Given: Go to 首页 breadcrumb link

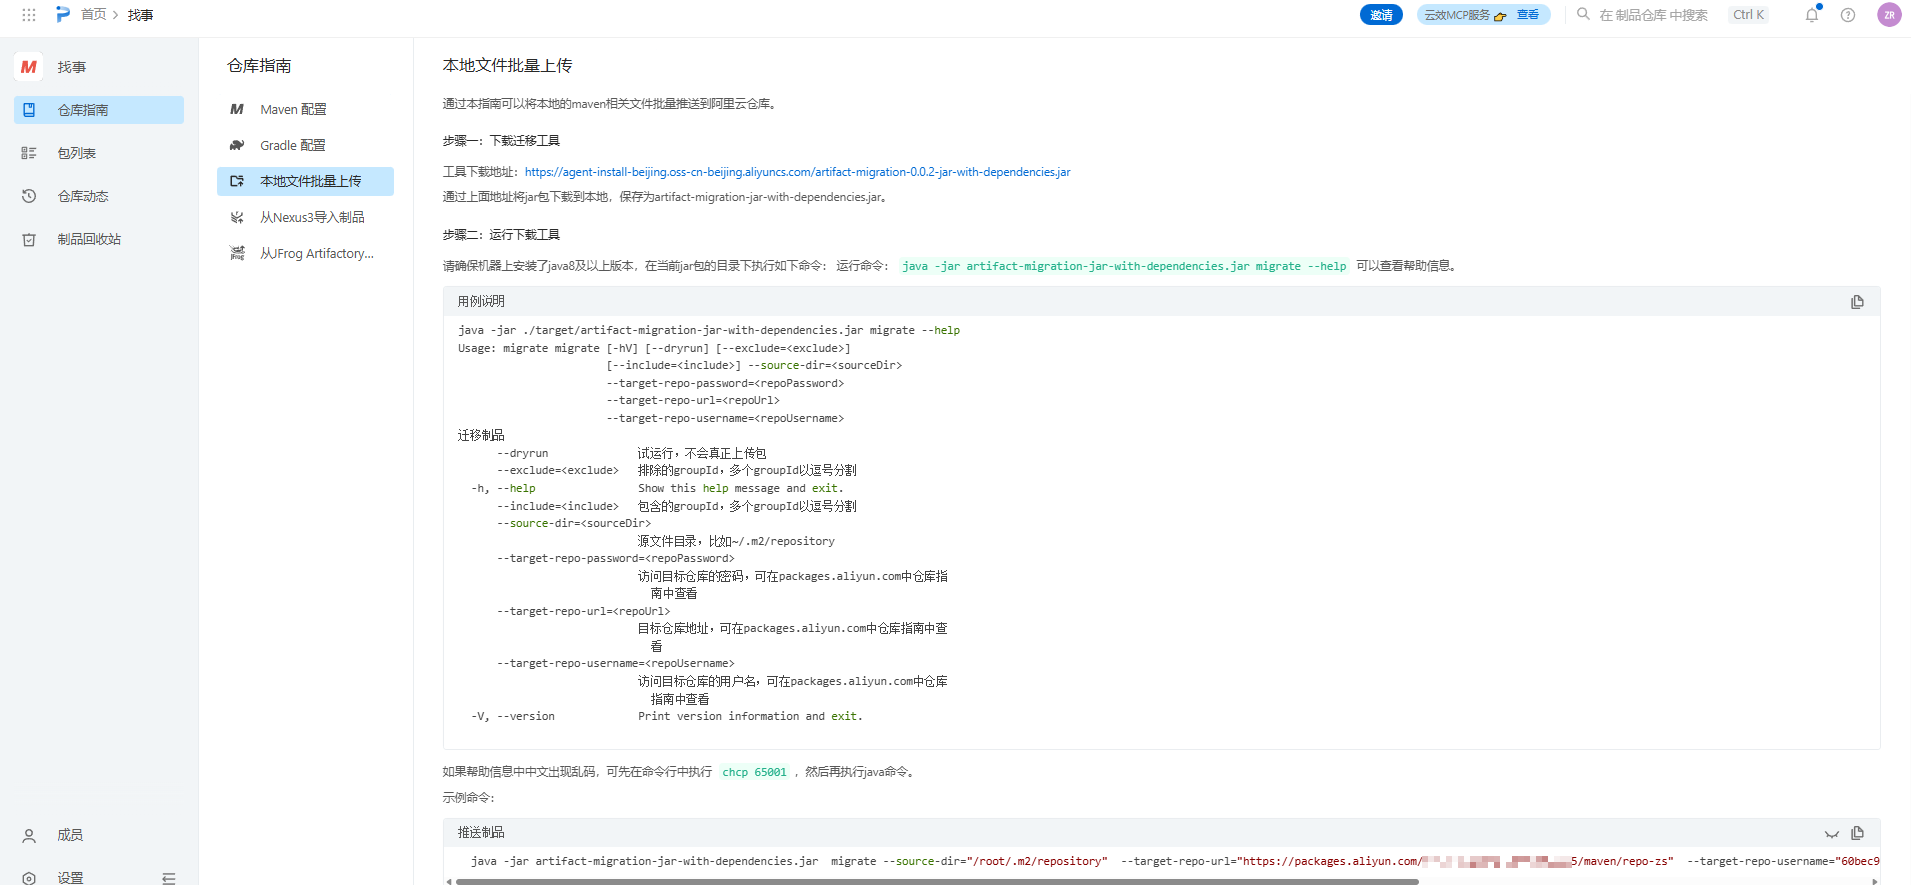Looking at the screenshot, I should pyautogui.click(x=93, y=15).
